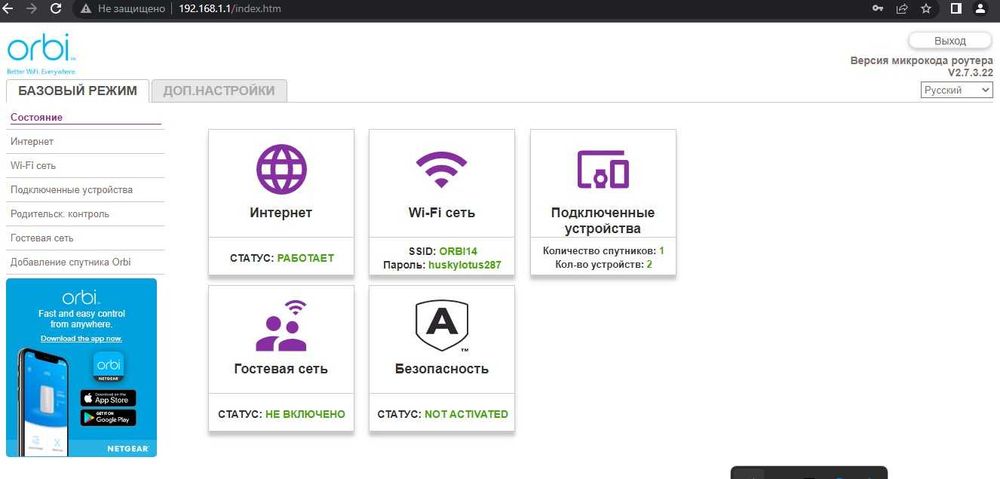
Task: Click the firmware version V2.7.3.22 text
Action: 970,73
